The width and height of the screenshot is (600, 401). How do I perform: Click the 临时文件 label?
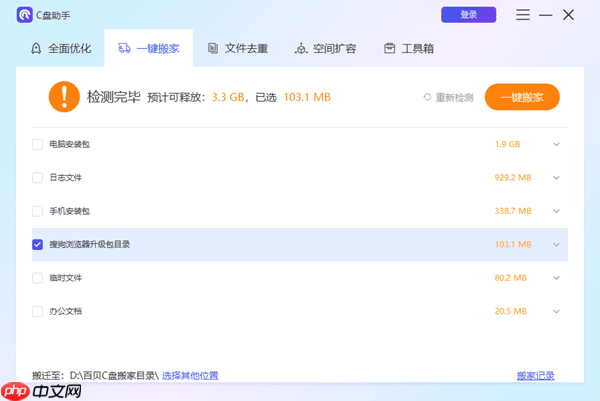[x=65, y=278]
